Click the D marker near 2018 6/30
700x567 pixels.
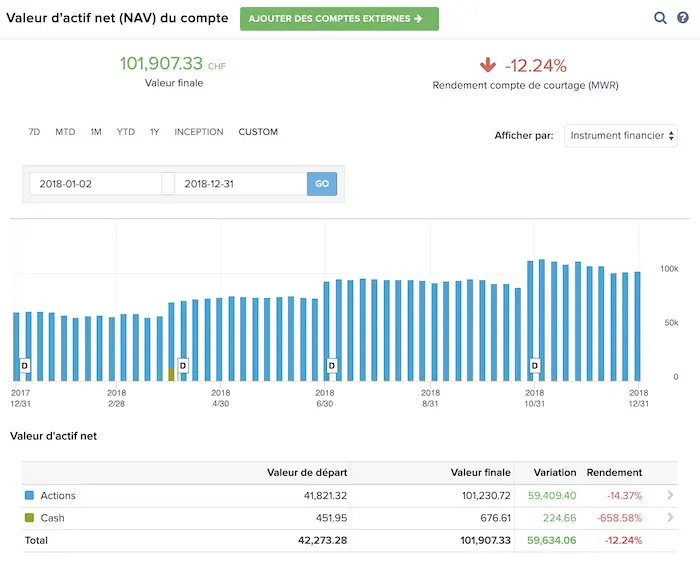[x=332, y=366]
